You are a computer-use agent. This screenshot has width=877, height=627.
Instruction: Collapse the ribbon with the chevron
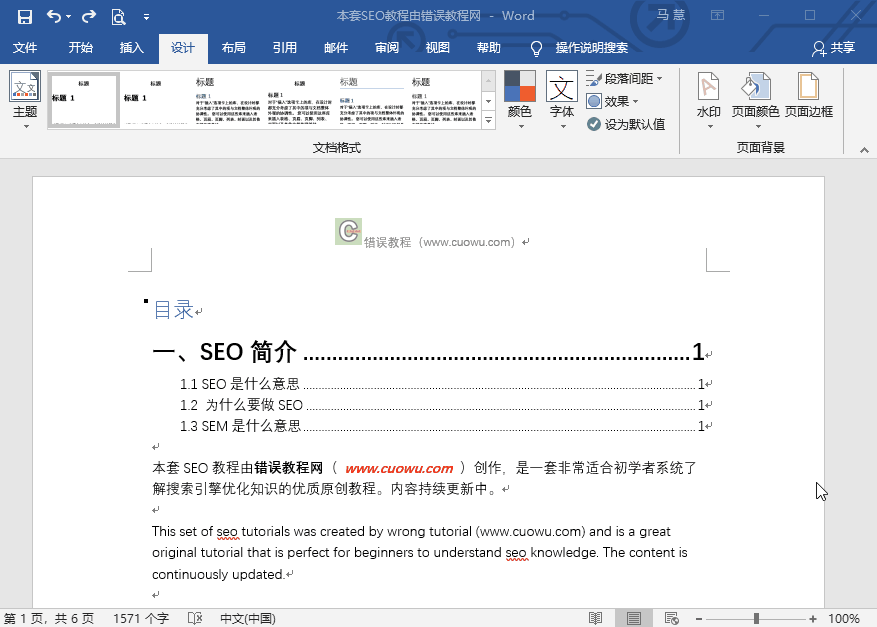[x=864, y=150]
